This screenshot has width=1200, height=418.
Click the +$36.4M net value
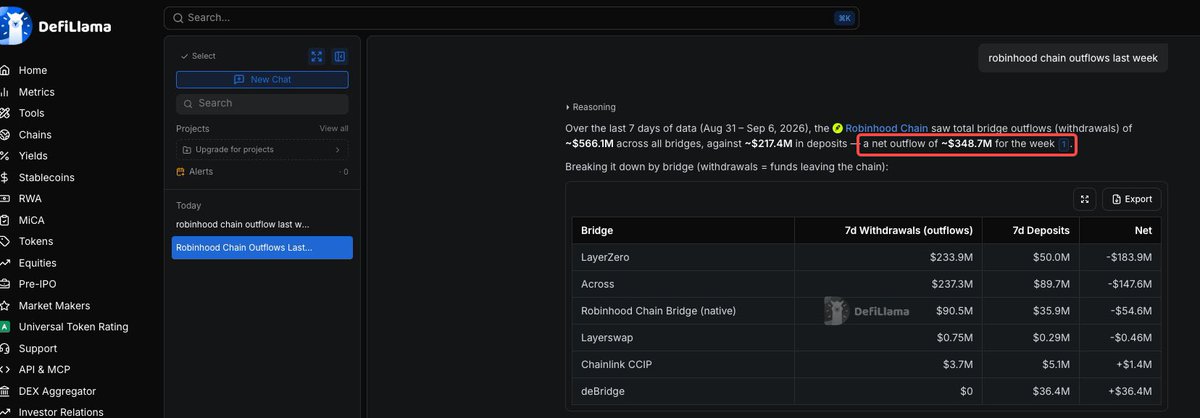pos(1128,391)
